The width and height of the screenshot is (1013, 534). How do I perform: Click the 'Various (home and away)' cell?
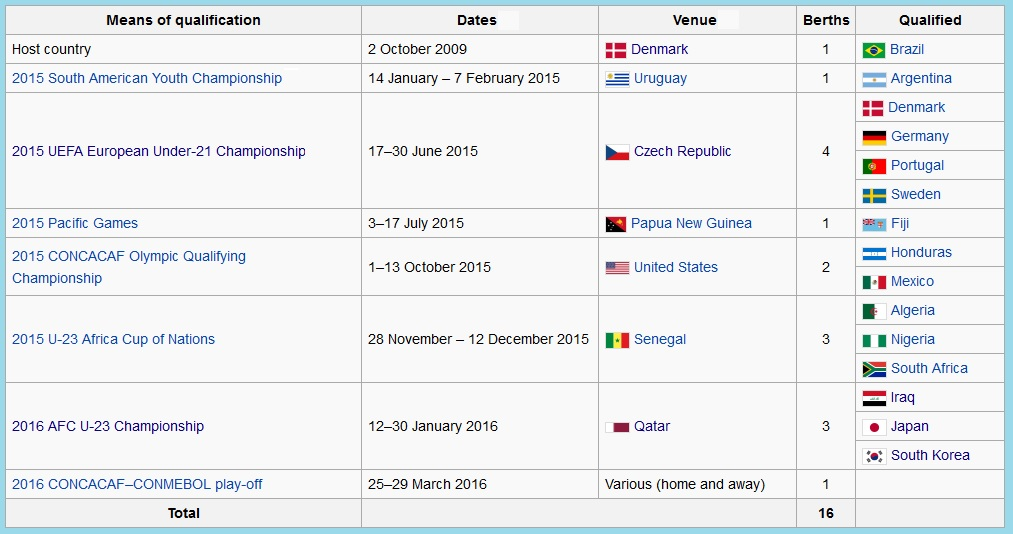697,484
